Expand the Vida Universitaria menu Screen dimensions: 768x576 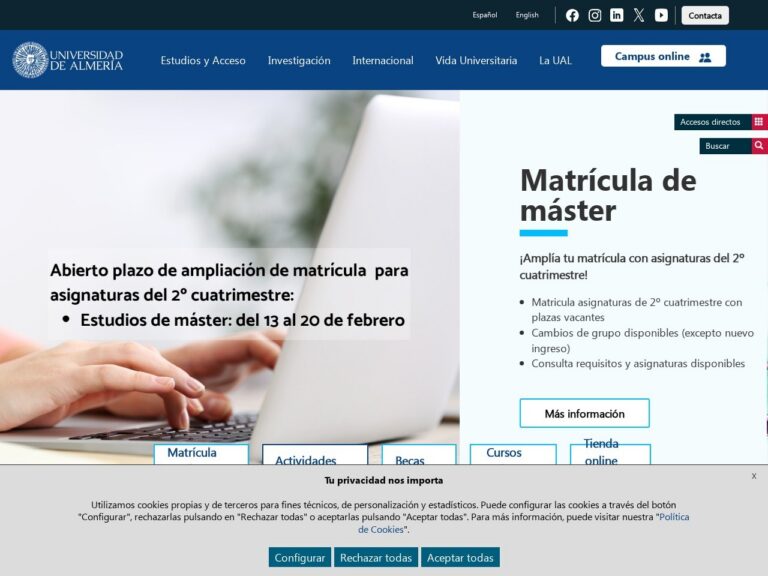[x=476, y=60]
